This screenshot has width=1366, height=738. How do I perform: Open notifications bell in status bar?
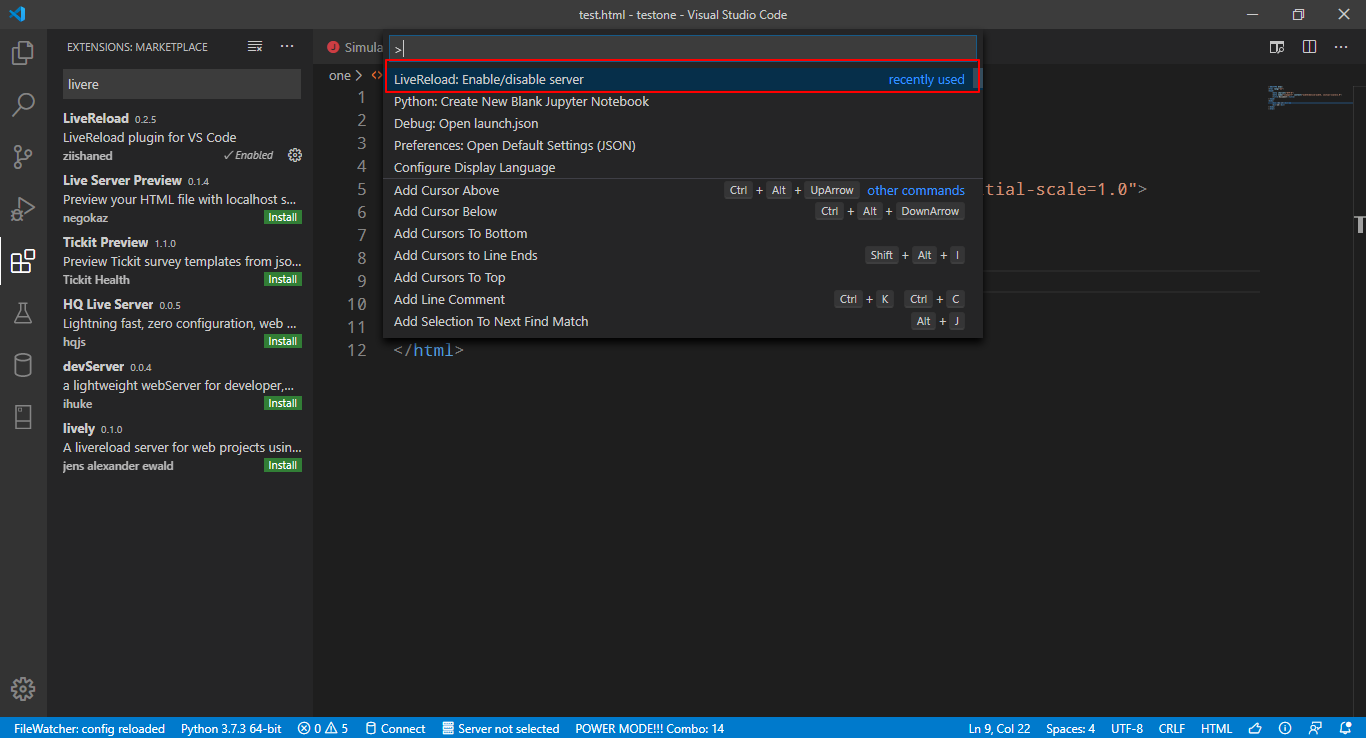click(1344, 728)
